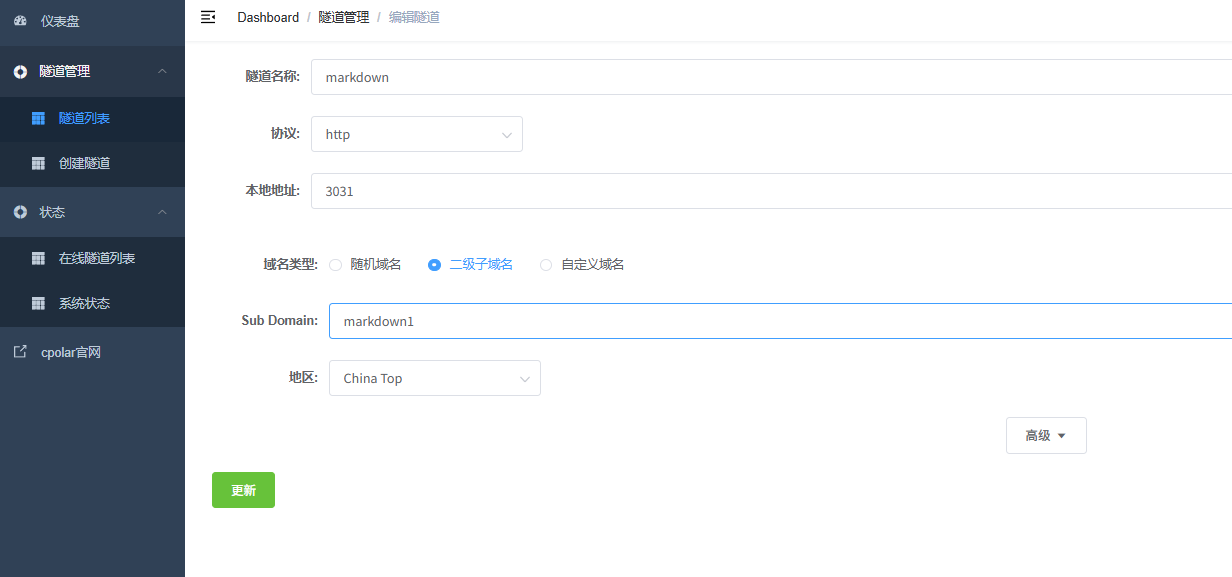Open the region dropdown showing China Top

[x=434, y=378]
